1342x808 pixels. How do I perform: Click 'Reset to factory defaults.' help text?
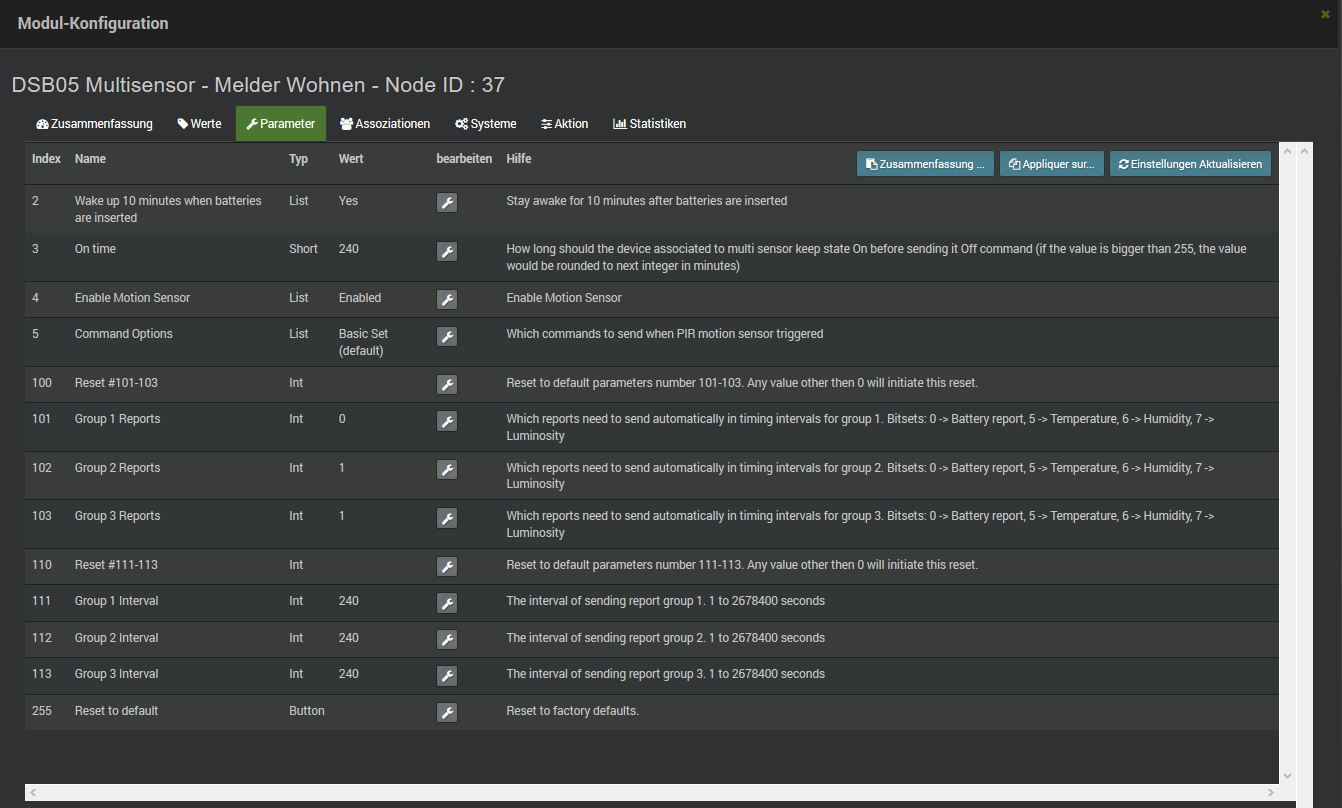[572, 711]
